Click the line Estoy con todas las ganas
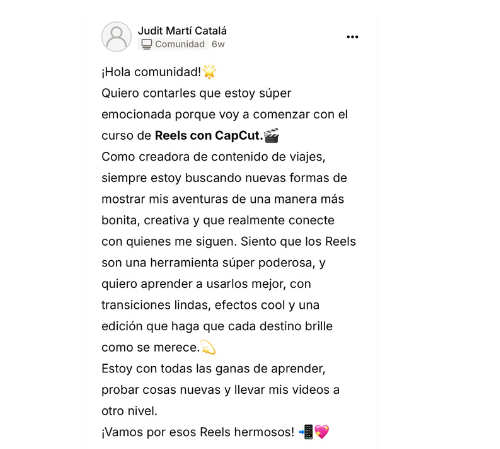The height and width of the screenshot is (449, 500). 213,369
